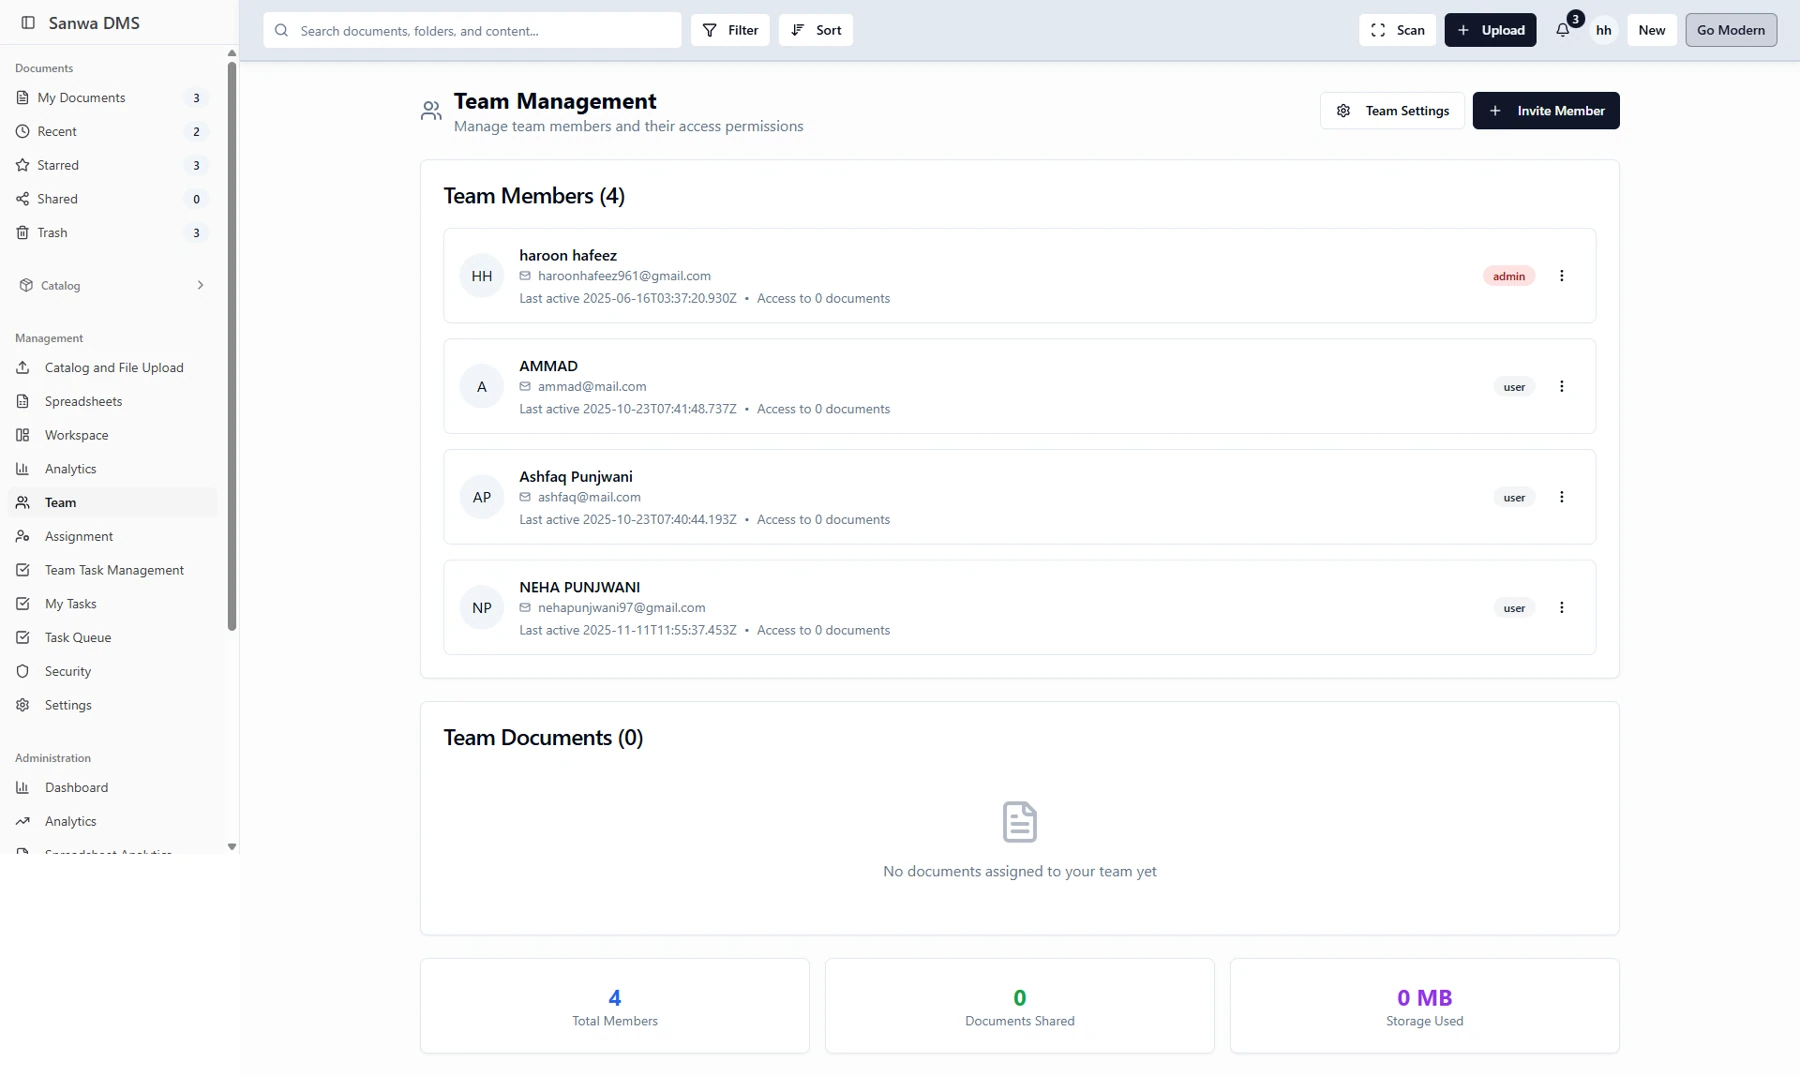Click the document search field
This screenshot has height=1076, width=1800.
coord(472,30)
